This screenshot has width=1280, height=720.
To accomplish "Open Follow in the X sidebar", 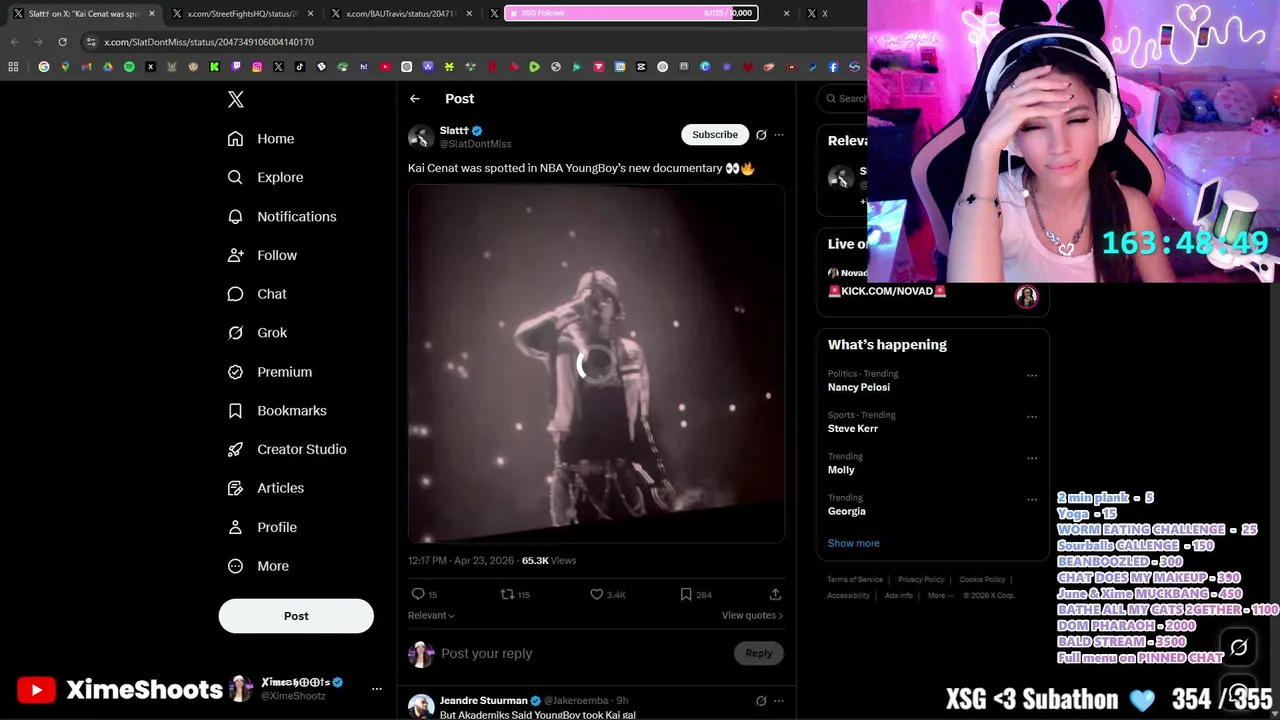I will (262, 255).
